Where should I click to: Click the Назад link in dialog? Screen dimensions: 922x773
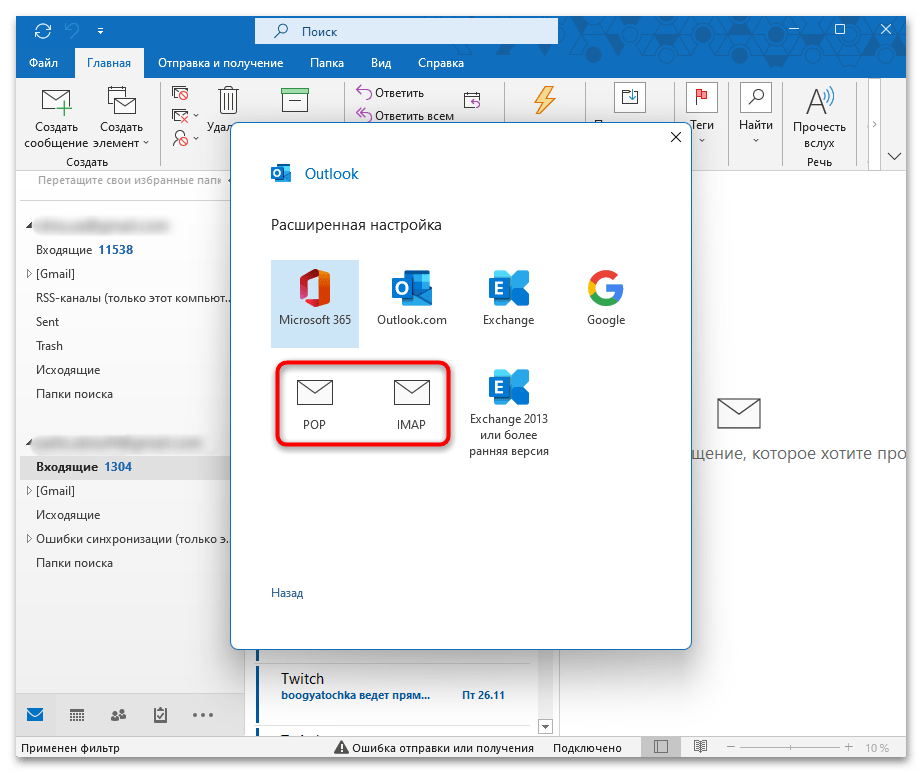pyautogui.click(x=287, y=593)
